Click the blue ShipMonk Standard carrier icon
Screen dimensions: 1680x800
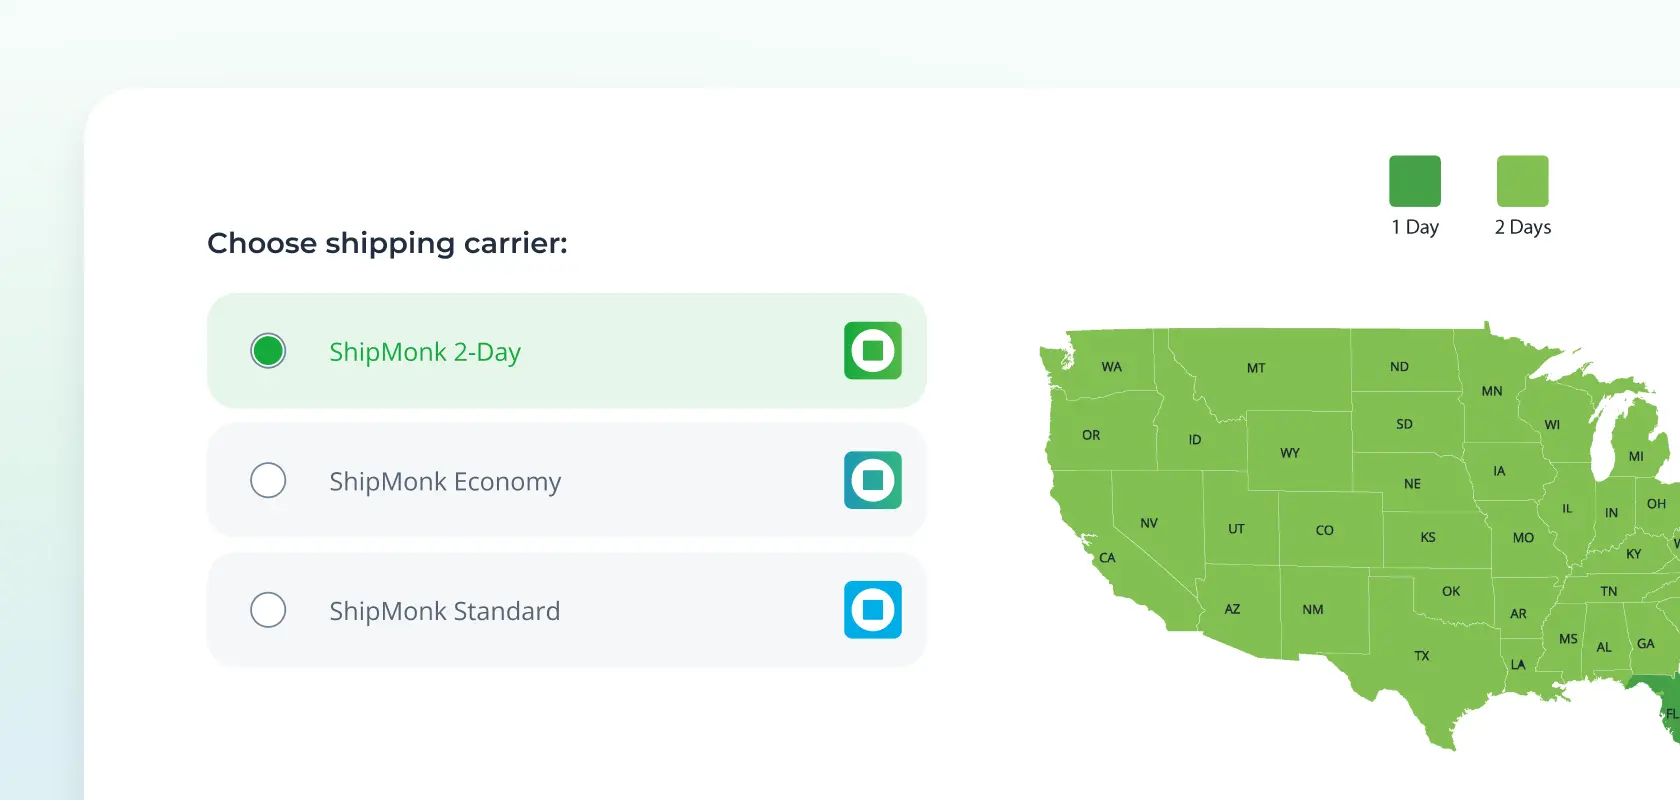872,610
